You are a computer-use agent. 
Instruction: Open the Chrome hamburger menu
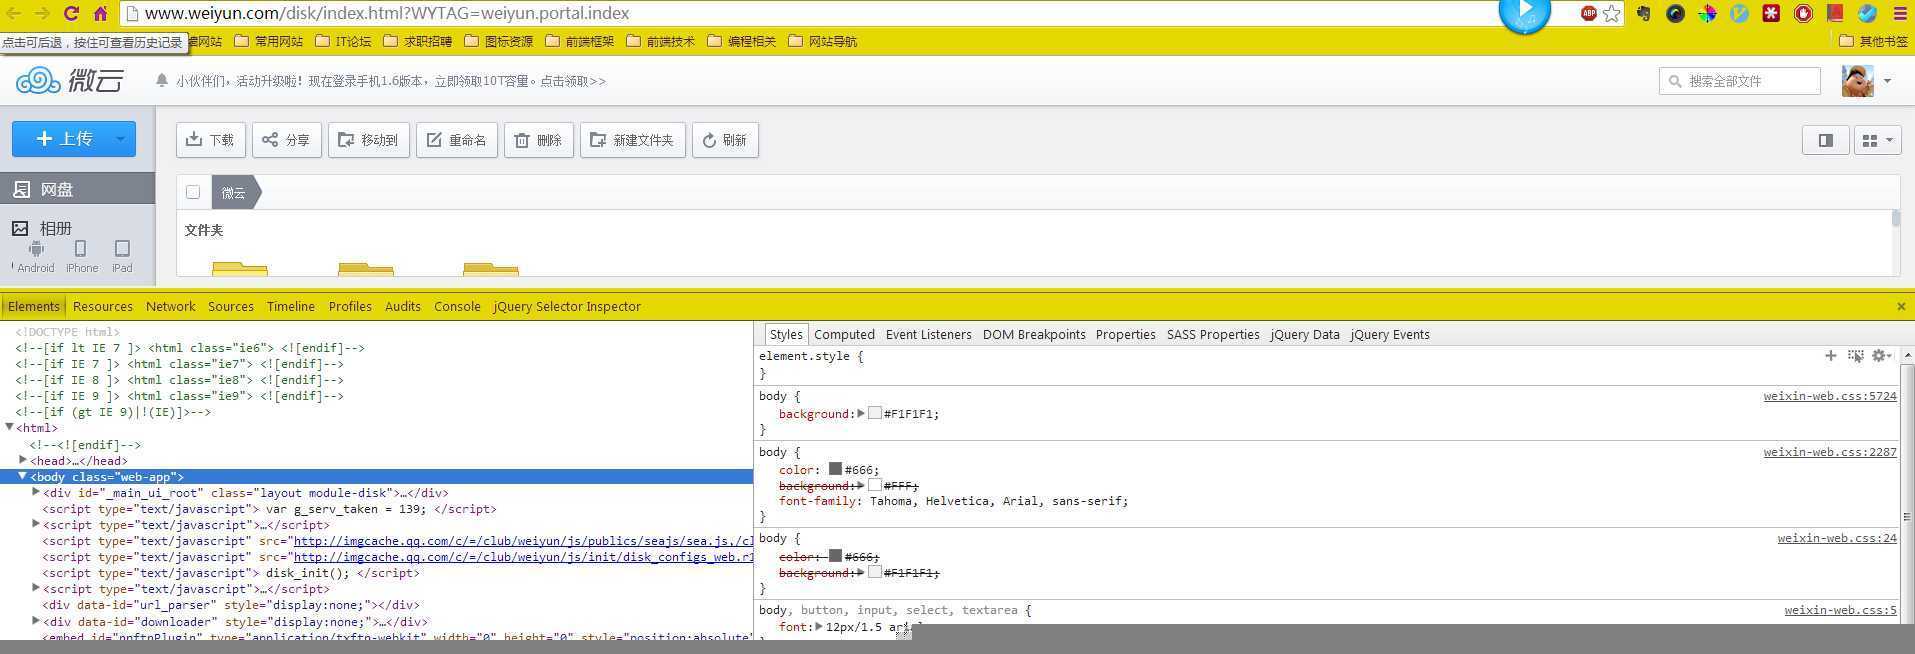click(x=1900, y=13)
